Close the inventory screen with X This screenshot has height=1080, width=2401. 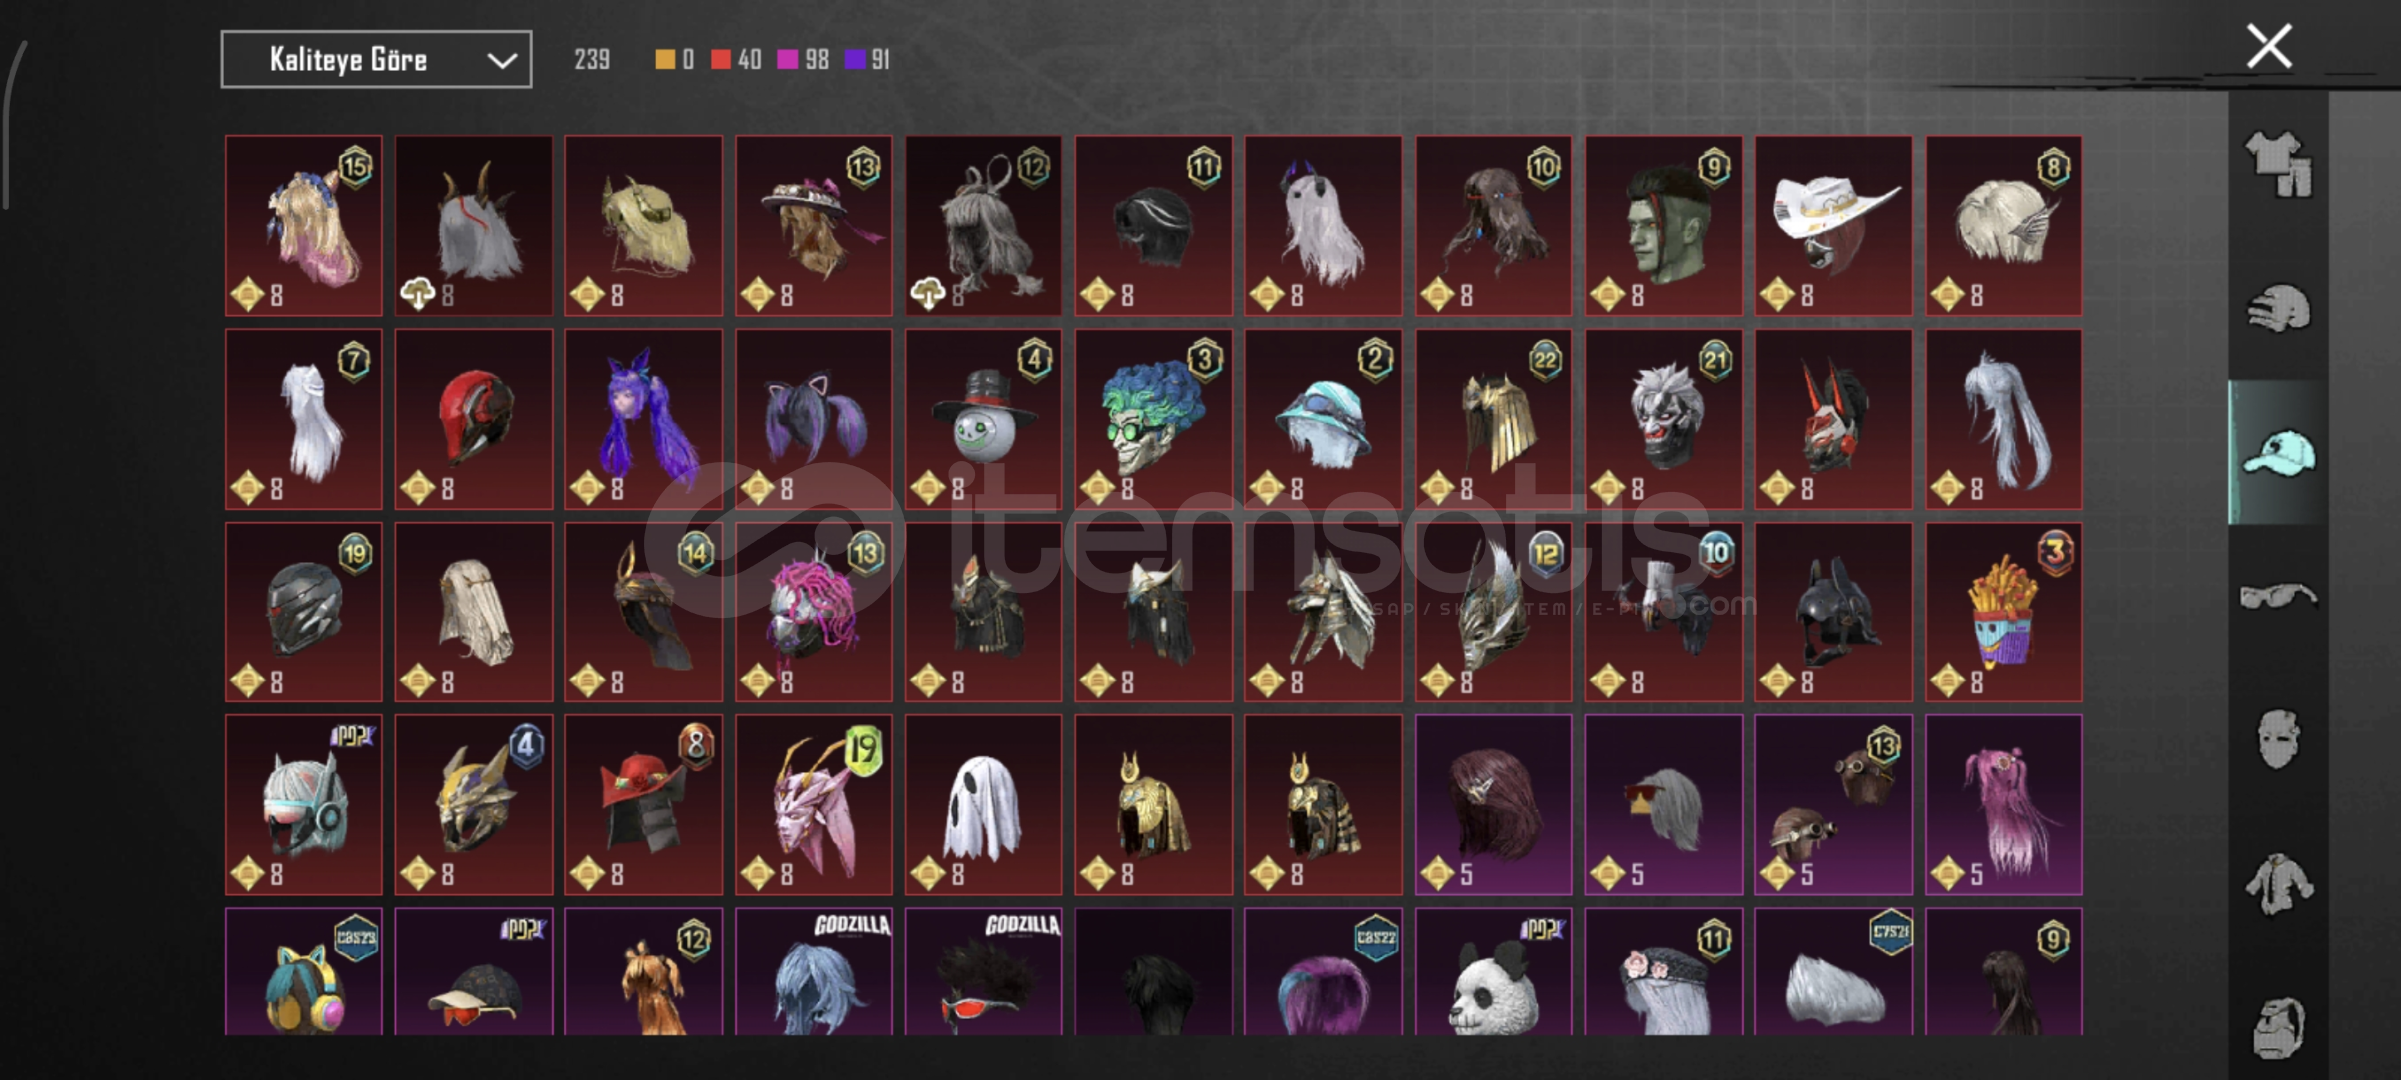[2269, 47]
